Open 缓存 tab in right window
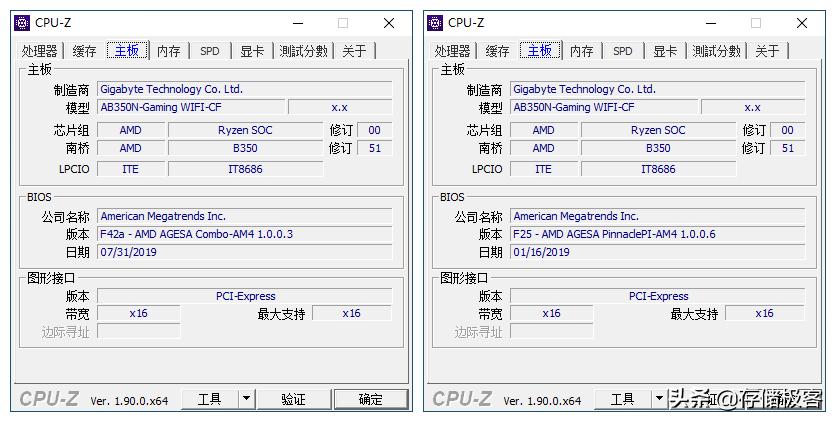The height and width of the screenshot is (422, 836). 497,51
